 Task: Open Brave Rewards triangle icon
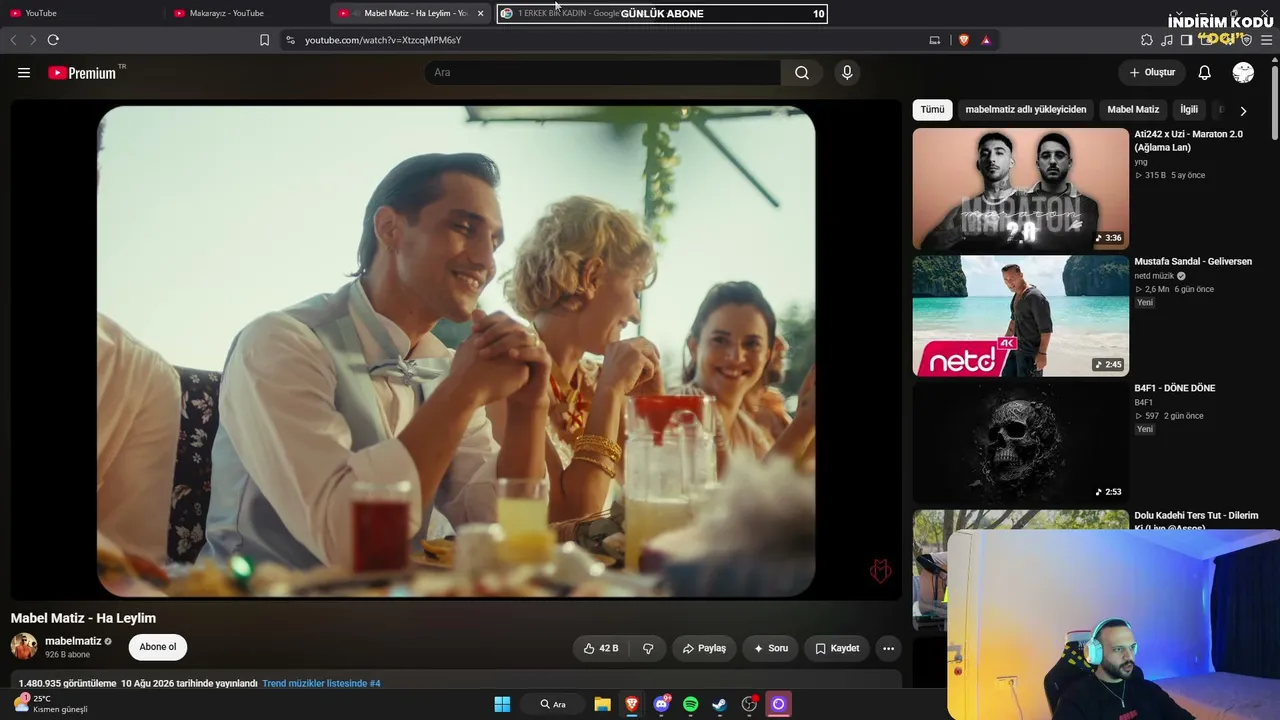pos(986,40)
